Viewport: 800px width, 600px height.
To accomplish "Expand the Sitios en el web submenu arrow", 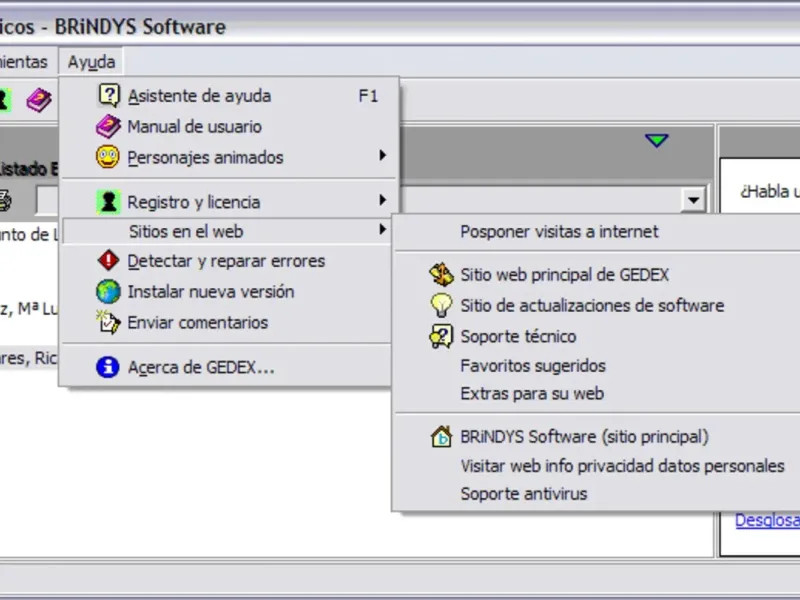I will tap(383, 230).
